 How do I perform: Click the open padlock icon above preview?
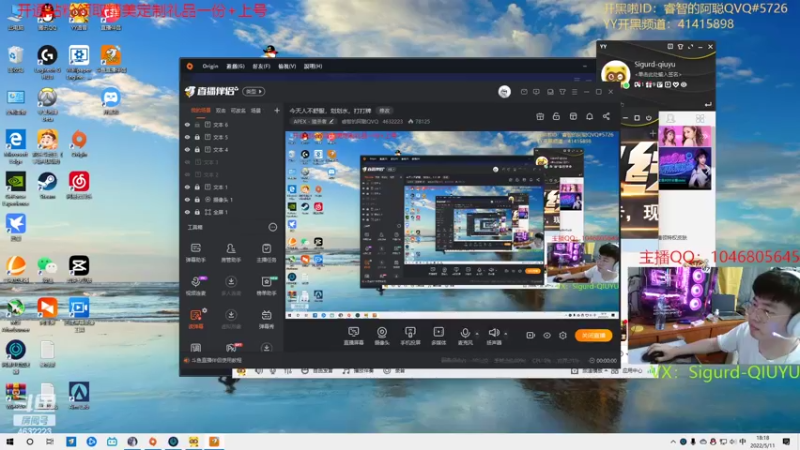[x=556, y=116]
